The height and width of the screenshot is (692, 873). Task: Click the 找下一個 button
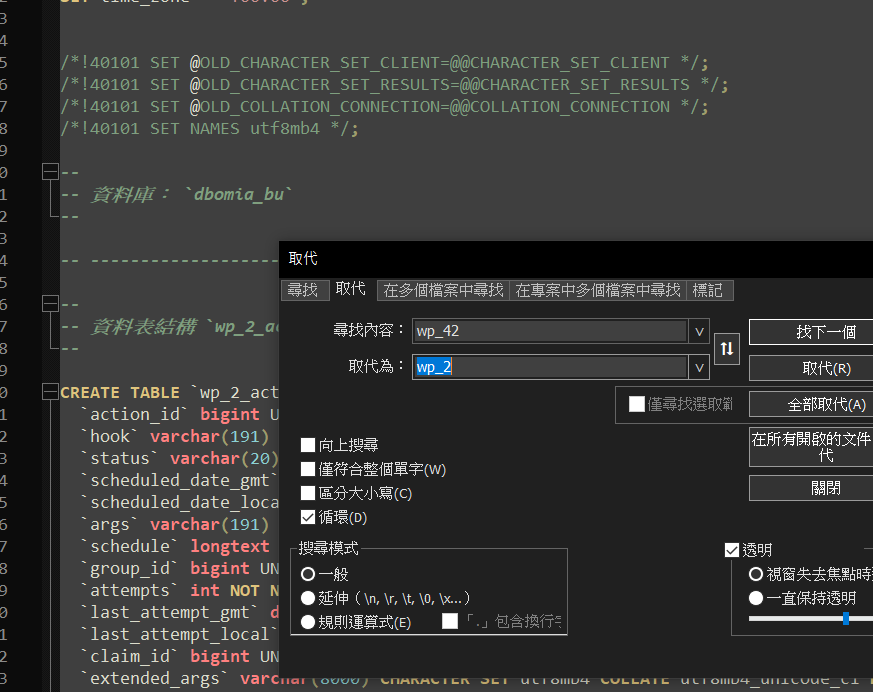(x=811, y=332)
